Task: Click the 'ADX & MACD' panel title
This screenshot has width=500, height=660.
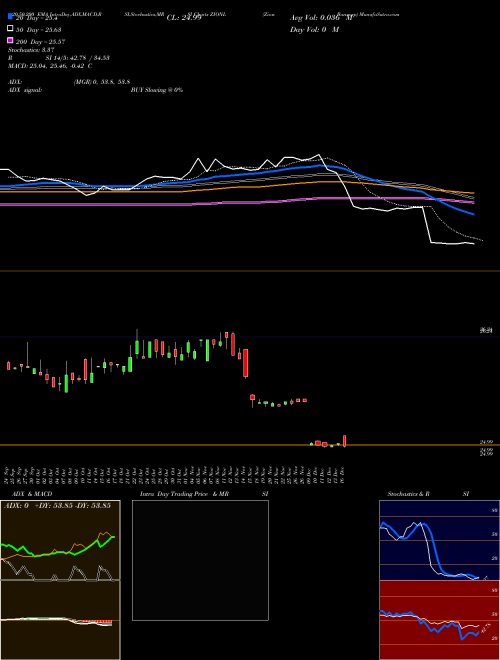Action: pyautogui.click(x=32, y=494)
